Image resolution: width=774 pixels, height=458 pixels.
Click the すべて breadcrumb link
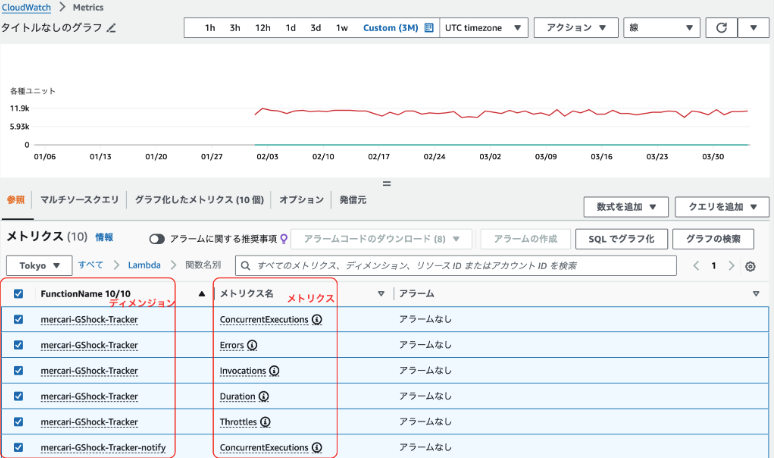click(90, 265)
